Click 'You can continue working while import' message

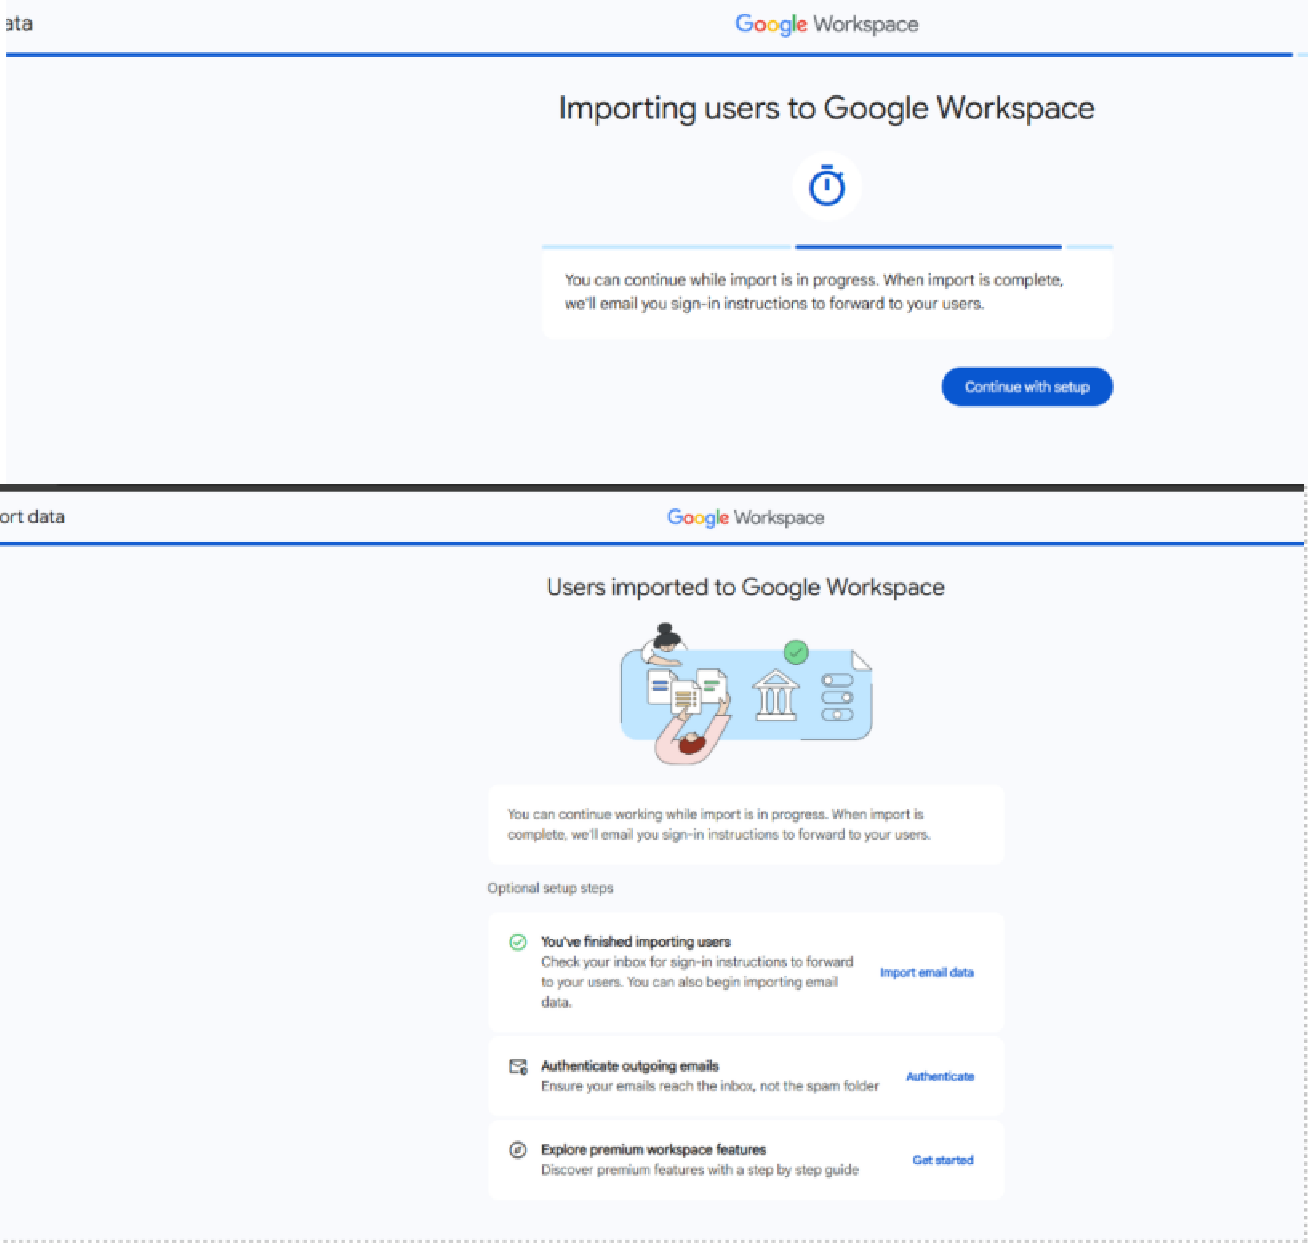point(719,824)
